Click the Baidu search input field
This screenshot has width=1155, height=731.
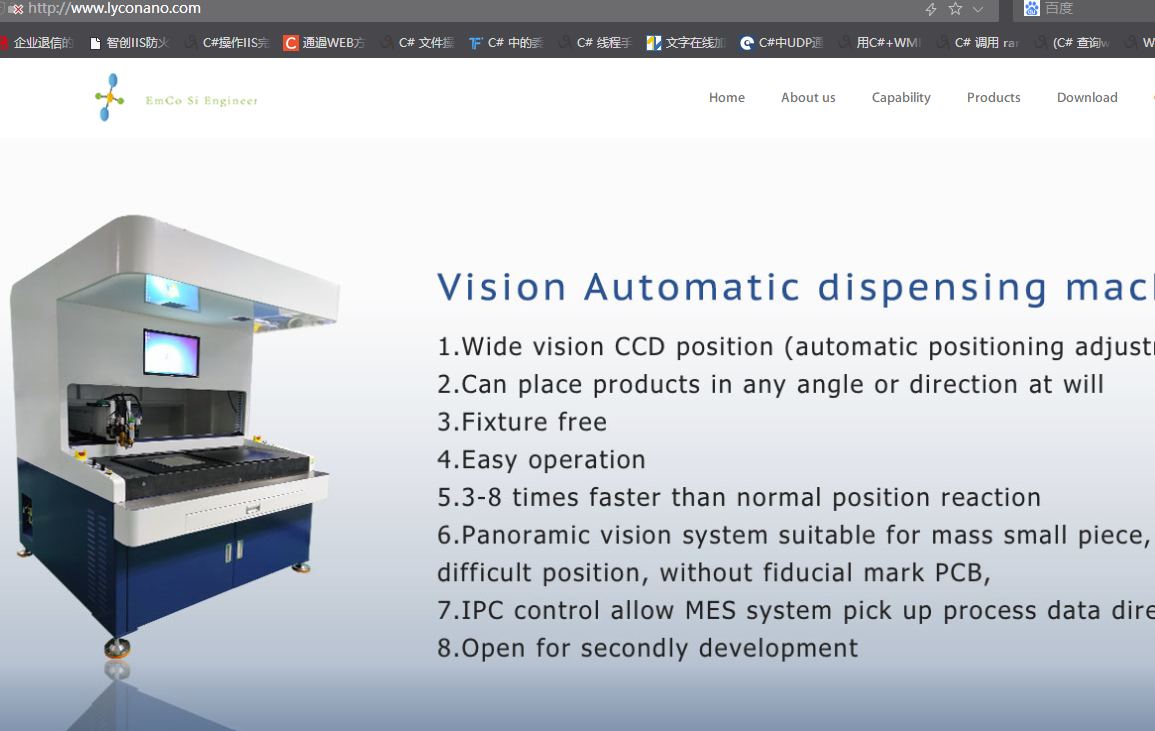click(x=1095, y=9)
